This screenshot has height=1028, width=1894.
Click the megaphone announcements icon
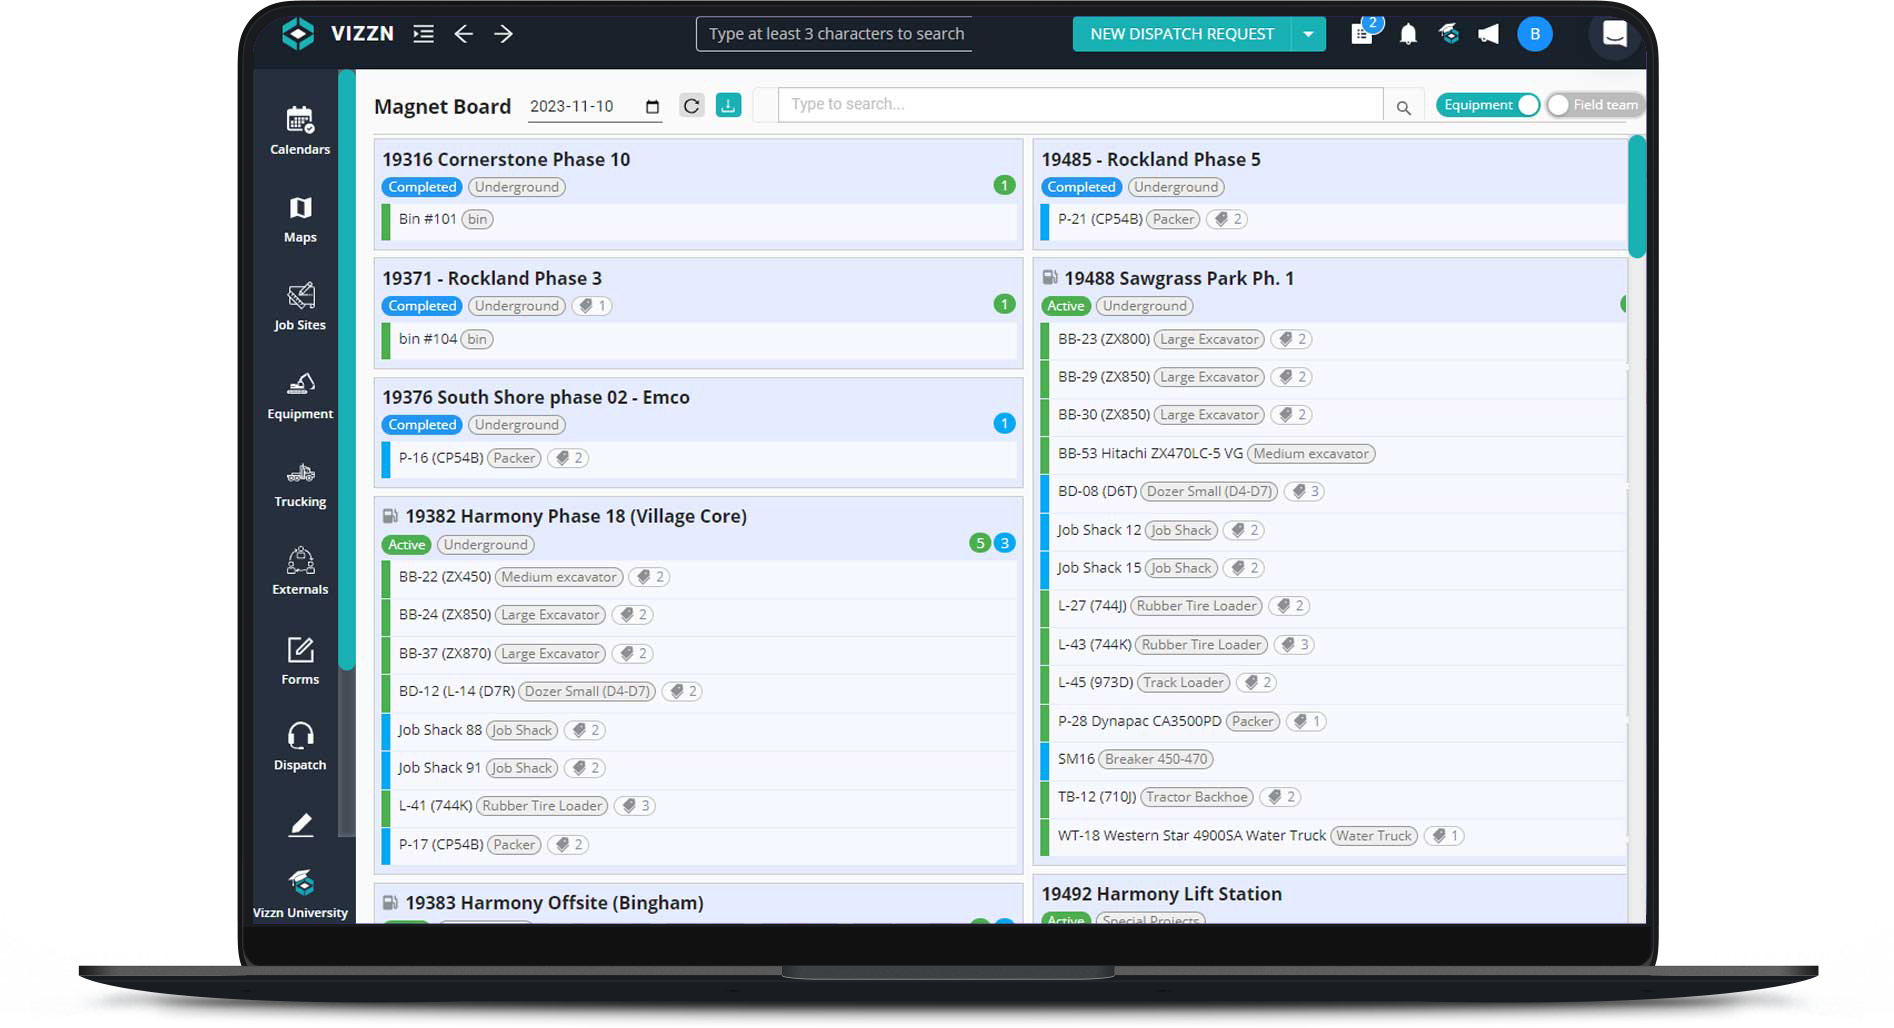tap(1488, 34)
